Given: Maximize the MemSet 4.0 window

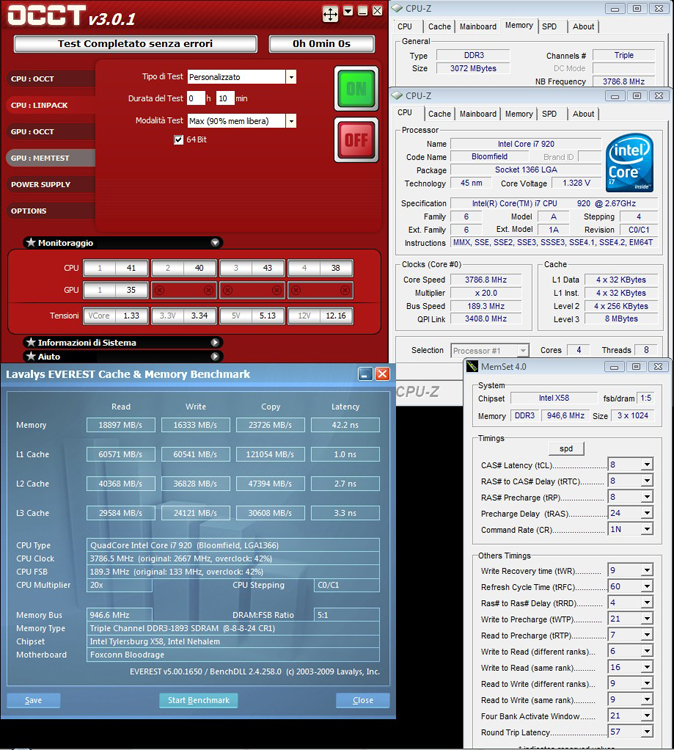Looking at the screenshot, I should 636,366.
